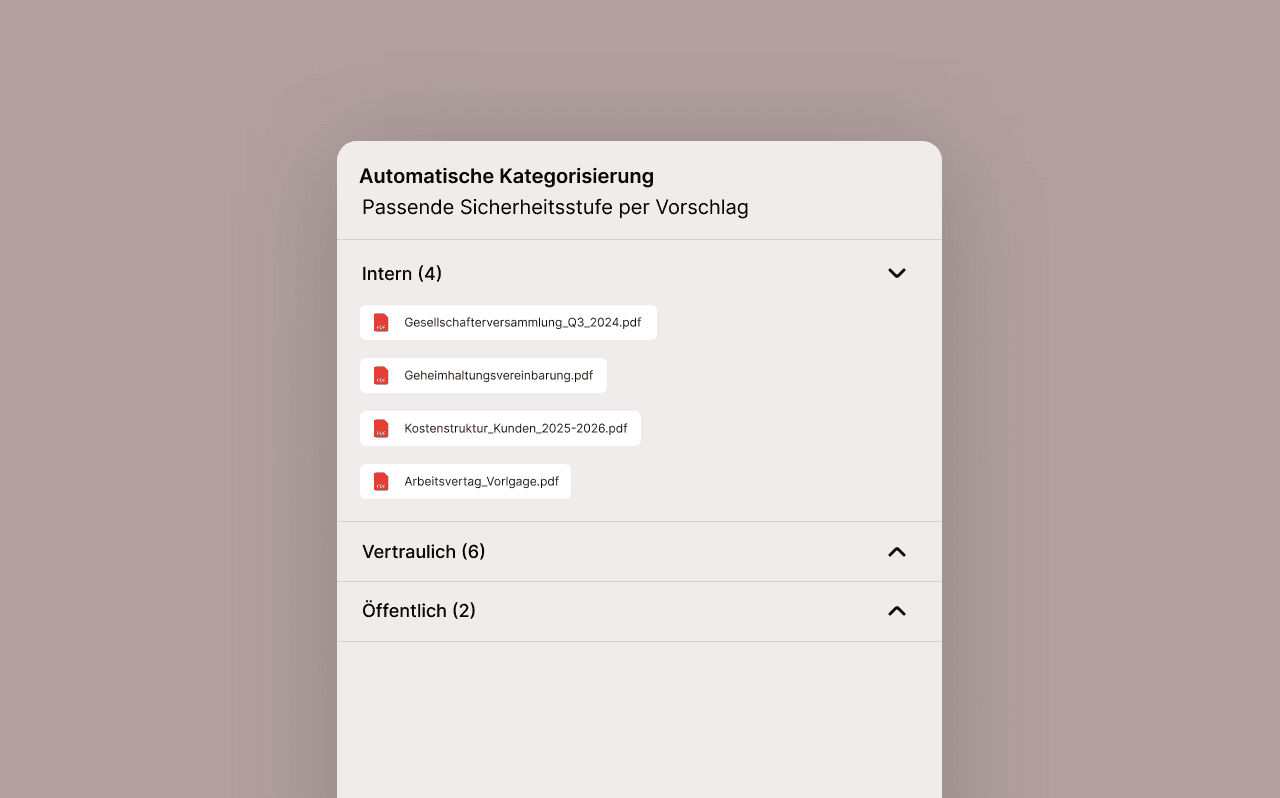
Task: Open Gesellschafterversammlung_Q3_2024.pdf
Action: point(508,322)
